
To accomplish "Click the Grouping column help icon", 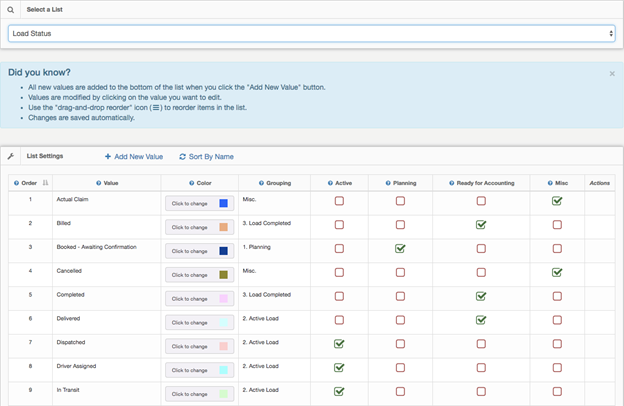I will point(261,183).
